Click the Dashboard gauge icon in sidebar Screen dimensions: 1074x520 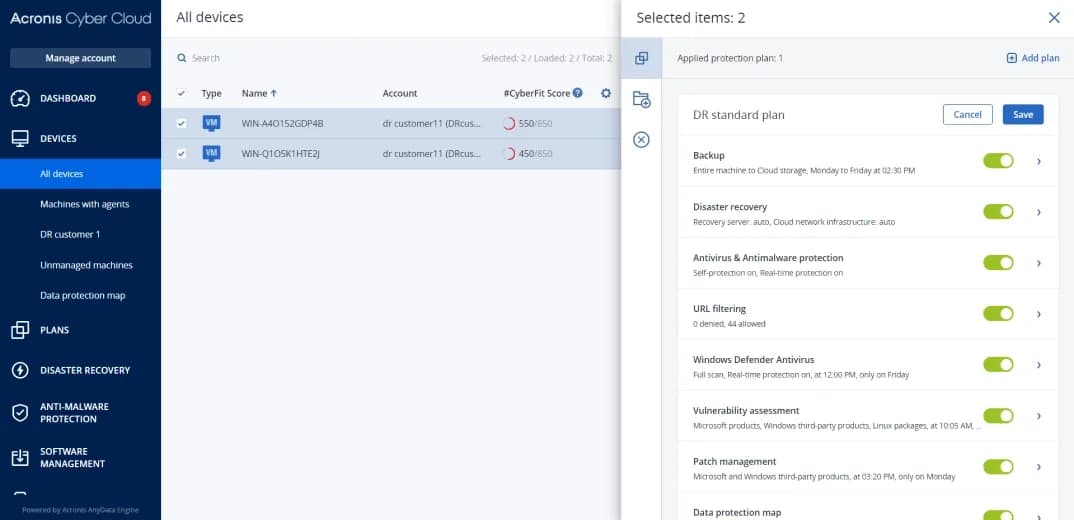coord(20,98)
